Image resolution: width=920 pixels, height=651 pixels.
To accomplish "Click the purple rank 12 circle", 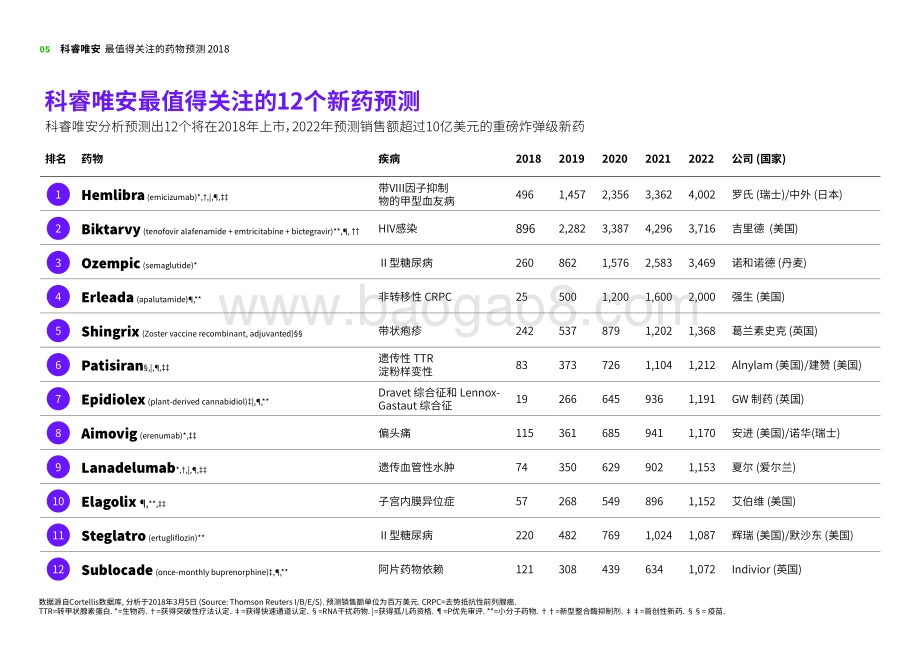I will coord(58,569).
